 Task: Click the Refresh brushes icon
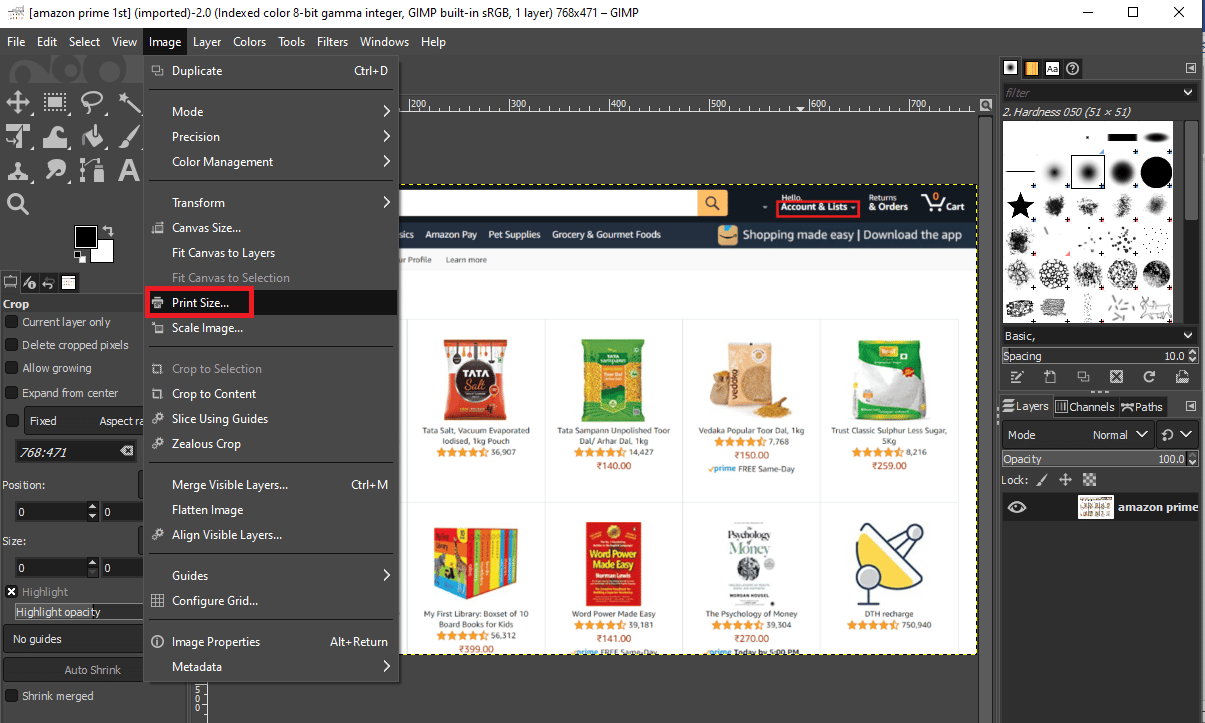click(x=1150, y=377)
